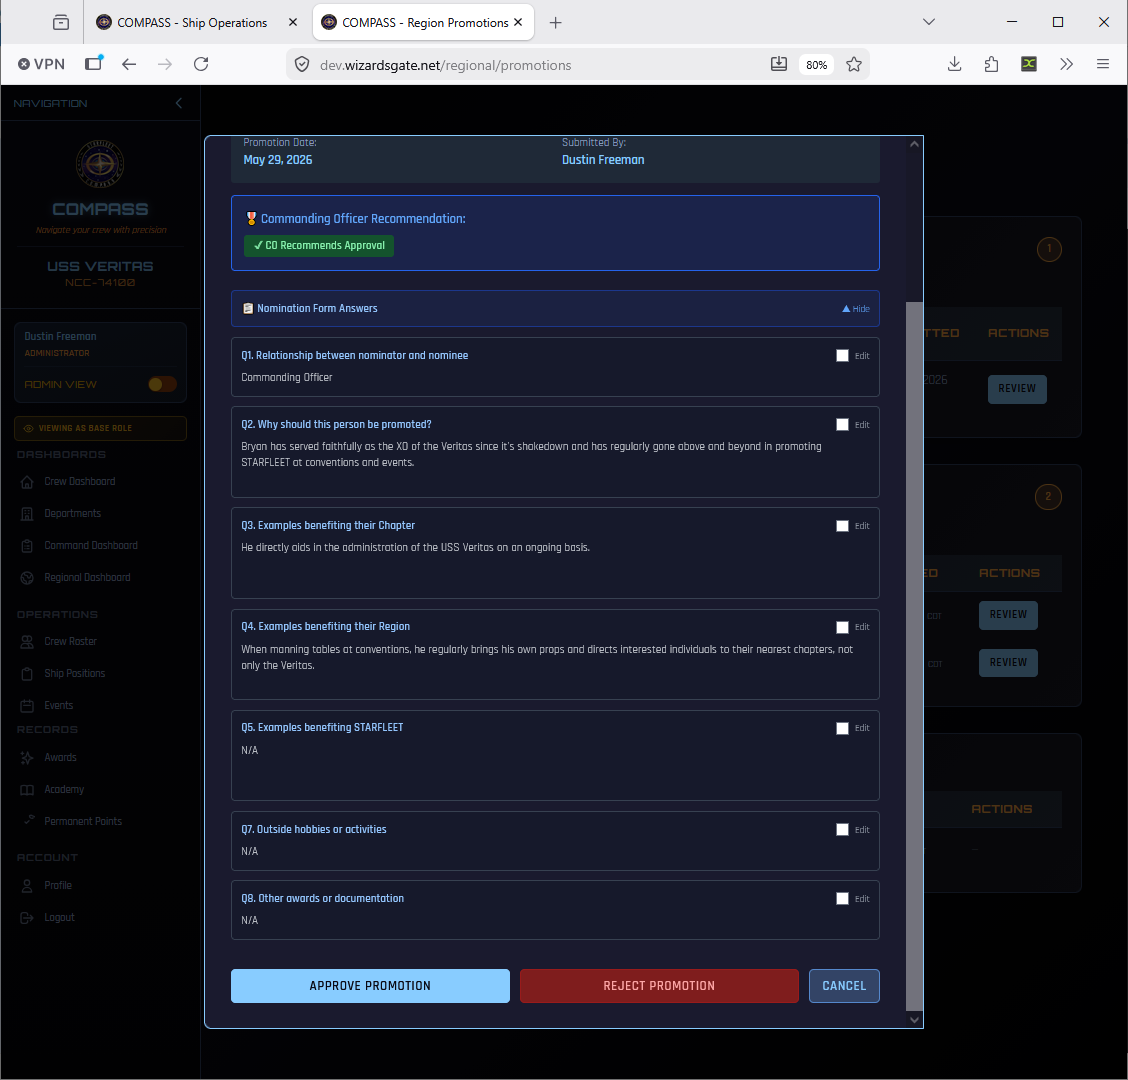The width and height of the screenshot is (1128, 1080).
Task: Click the Logout icon in sidebar
Action: [x=27, y=917]
